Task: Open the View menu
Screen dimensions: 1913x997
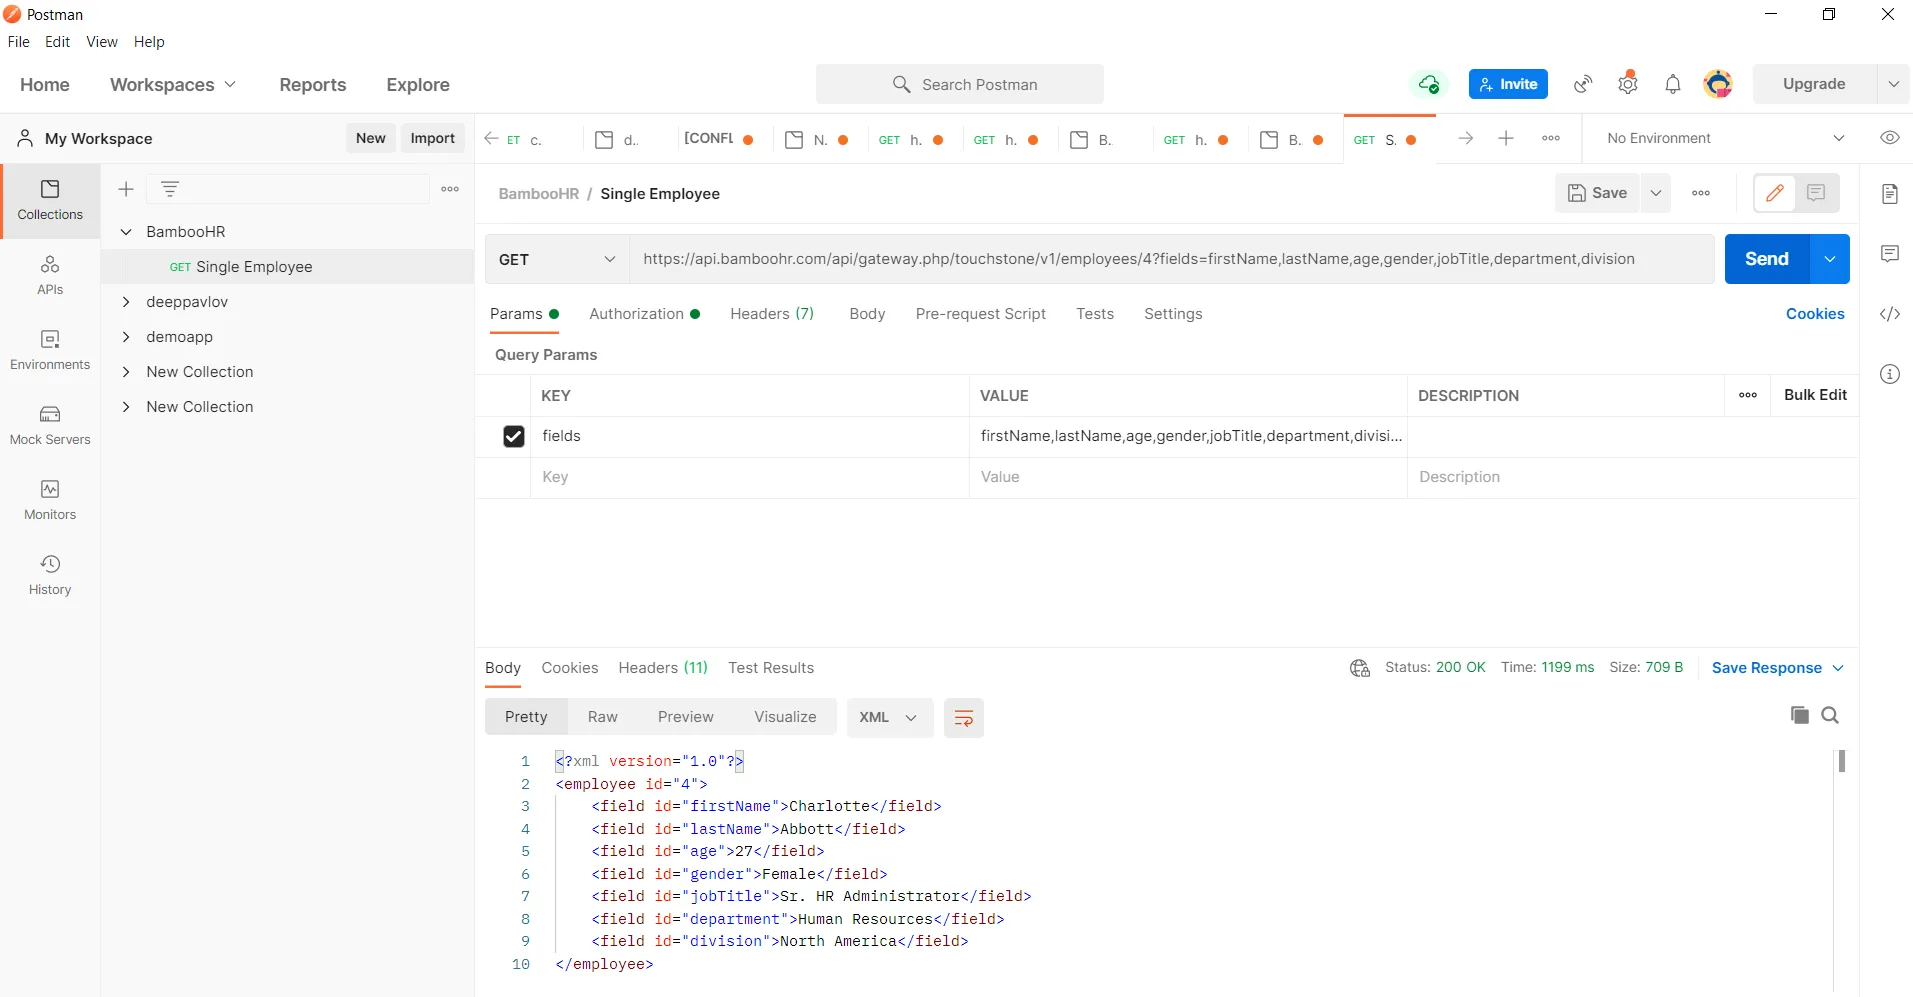Action: [x=102, y=42]
